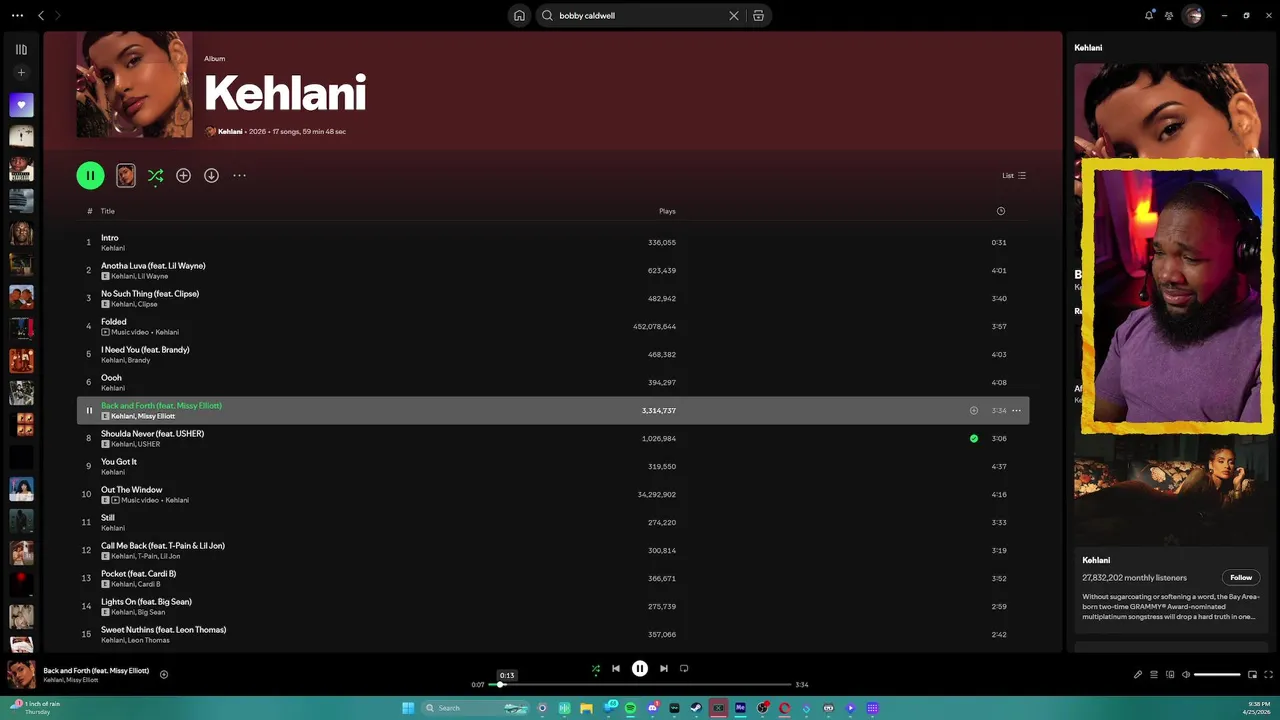This screenshot has width=1280, height=720.
Task: Pause playback in the bottom player
Action: click(x=640, y=669)
